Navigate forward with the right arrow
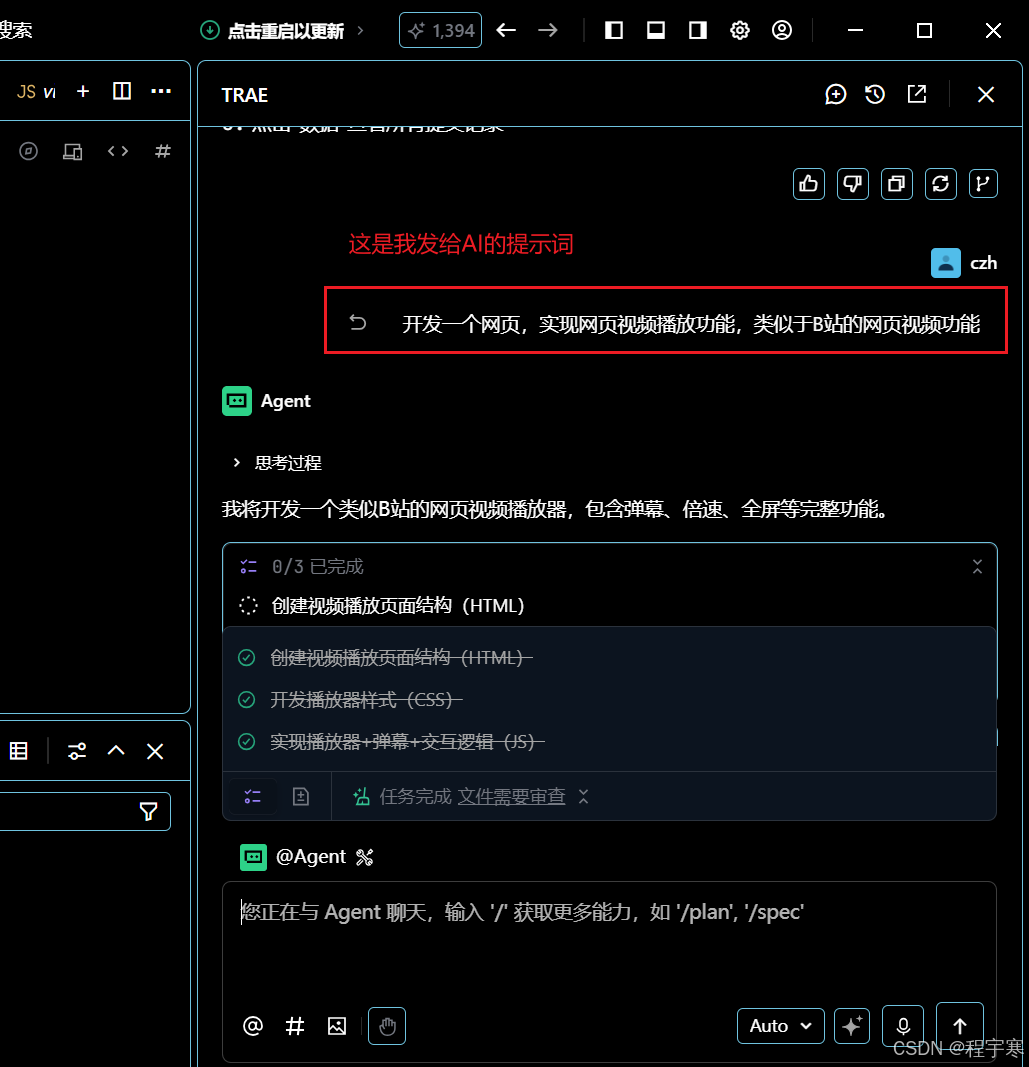 [548, 31]
